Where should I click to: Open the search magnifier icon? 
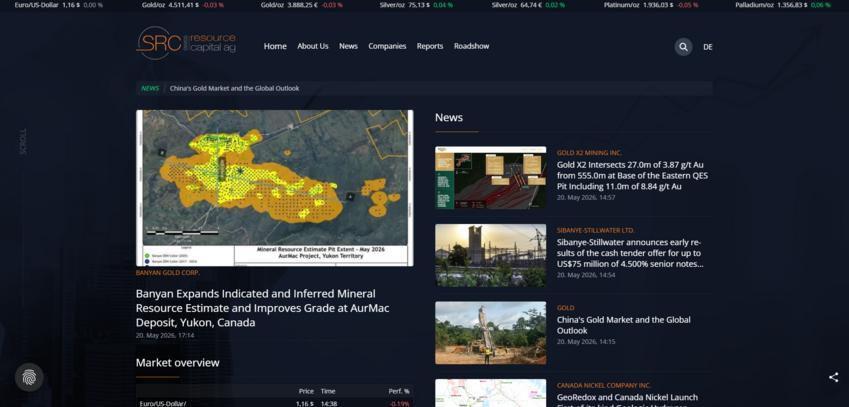pyautogui.click(x=683, y=47)
